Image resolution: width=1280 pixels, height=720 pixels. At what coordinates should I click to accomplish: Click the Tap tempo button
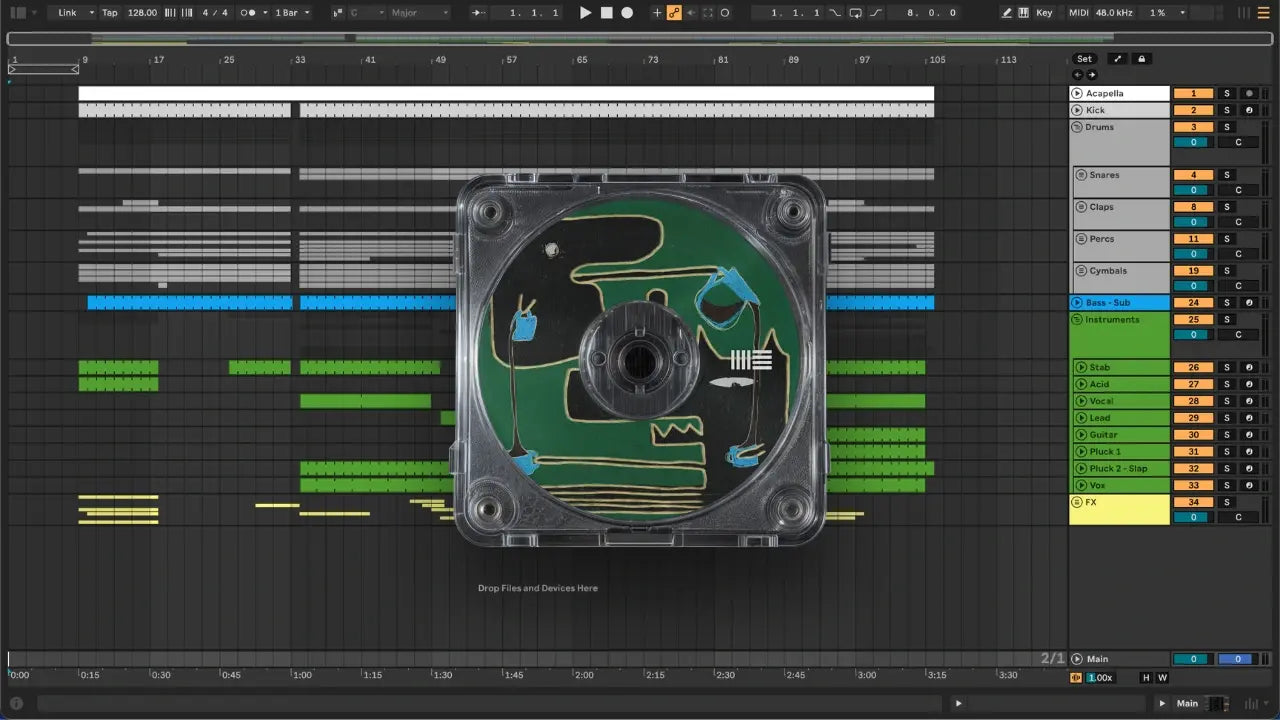[x=110, y=13]
